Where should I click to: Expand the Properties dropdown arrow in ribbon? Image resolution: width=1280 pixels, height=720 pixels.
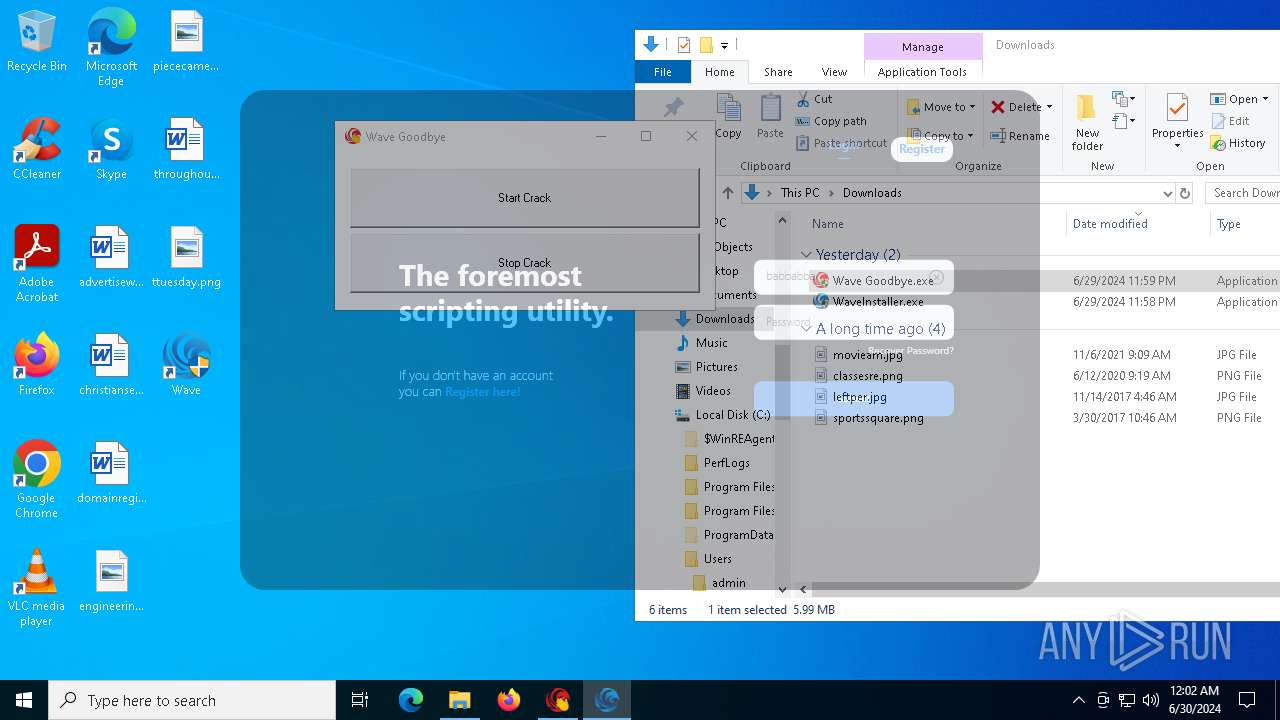(1177, 146)
